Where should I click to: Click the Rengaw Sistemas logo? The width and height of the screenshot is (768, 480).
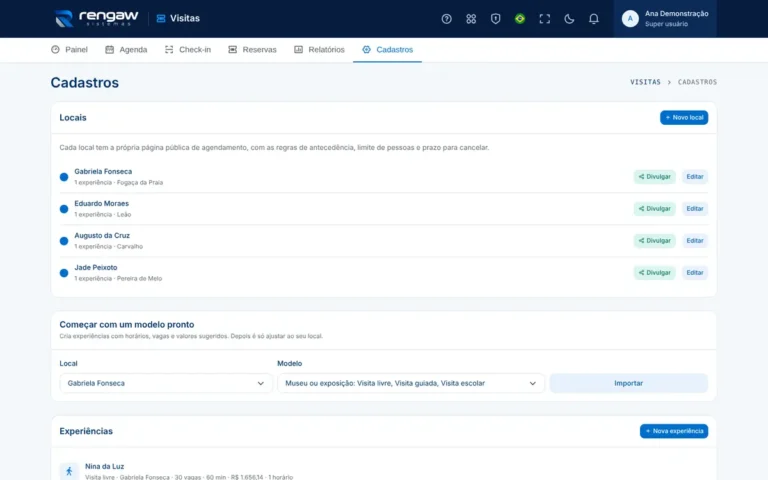(97, 19)
